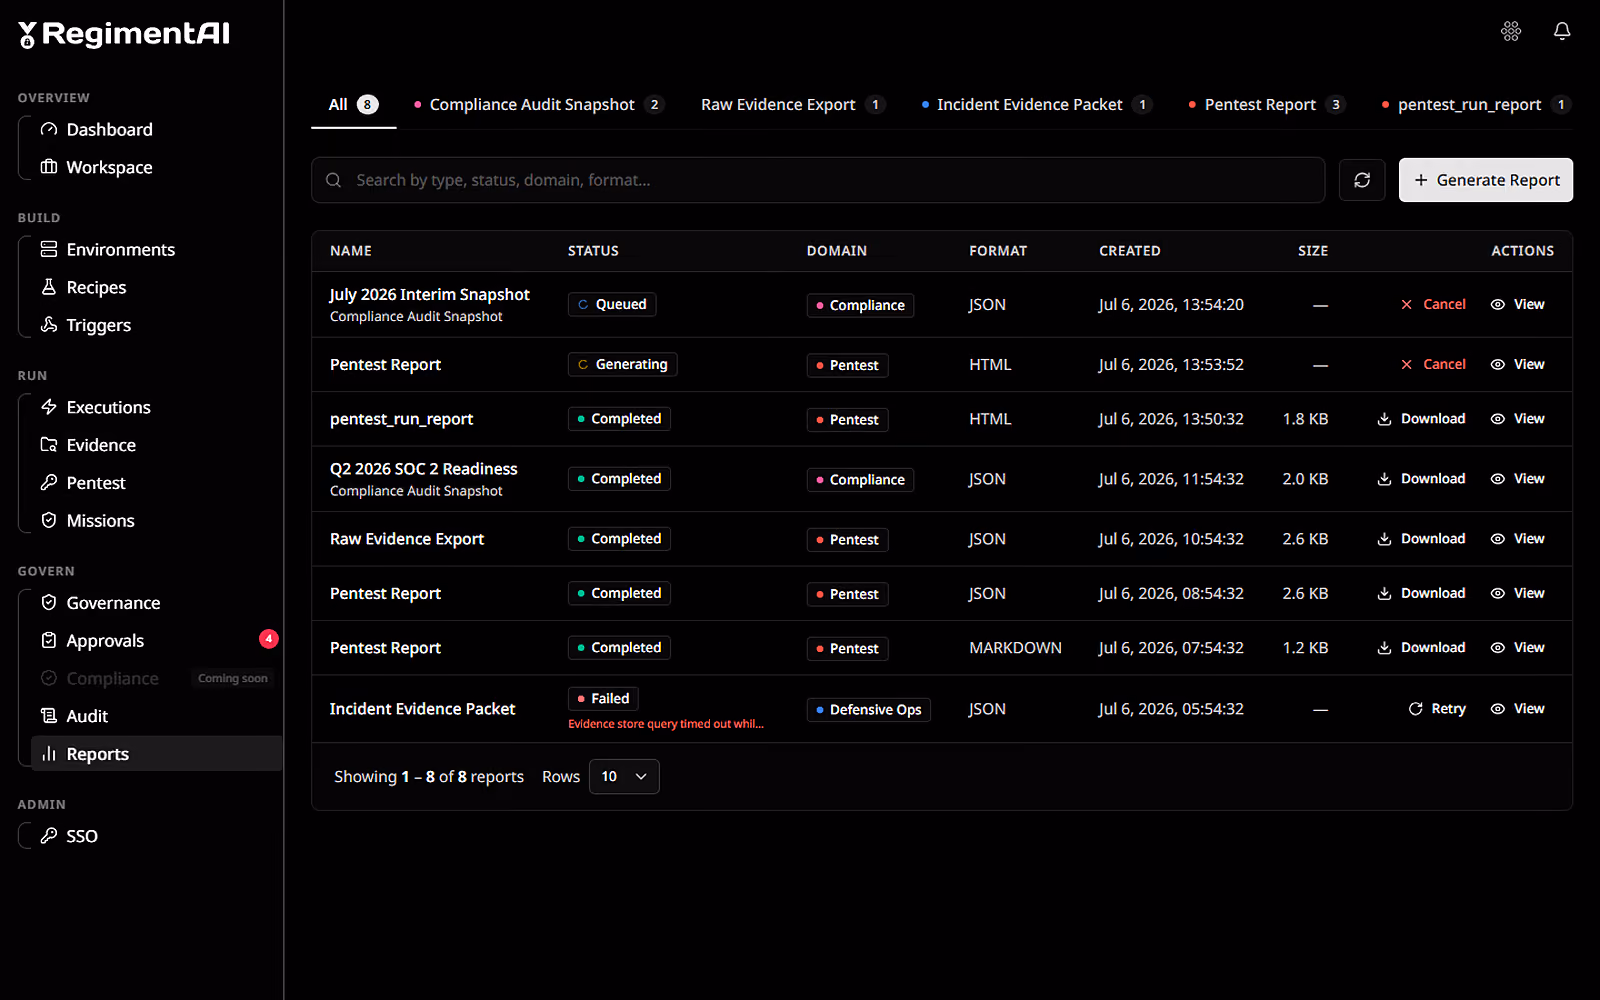
Task: Click the refresh reports icon button
Action: (x=1362, y=180)
